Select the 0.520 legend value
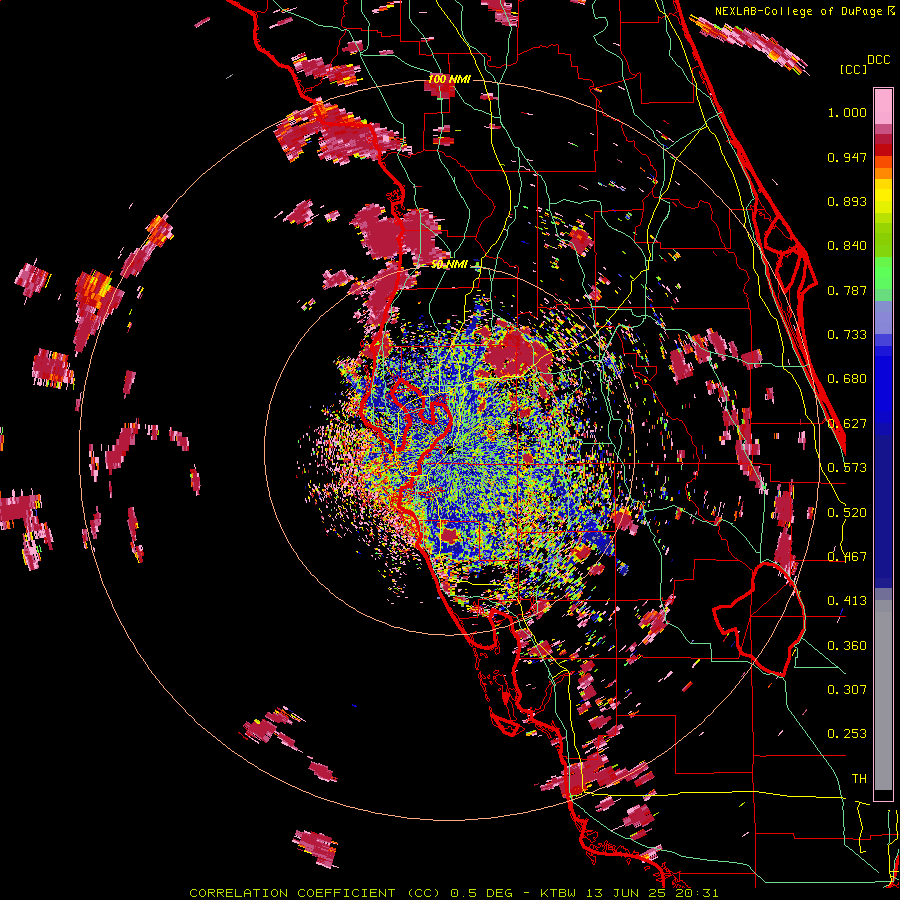900x900 pixels. [847, 513]
